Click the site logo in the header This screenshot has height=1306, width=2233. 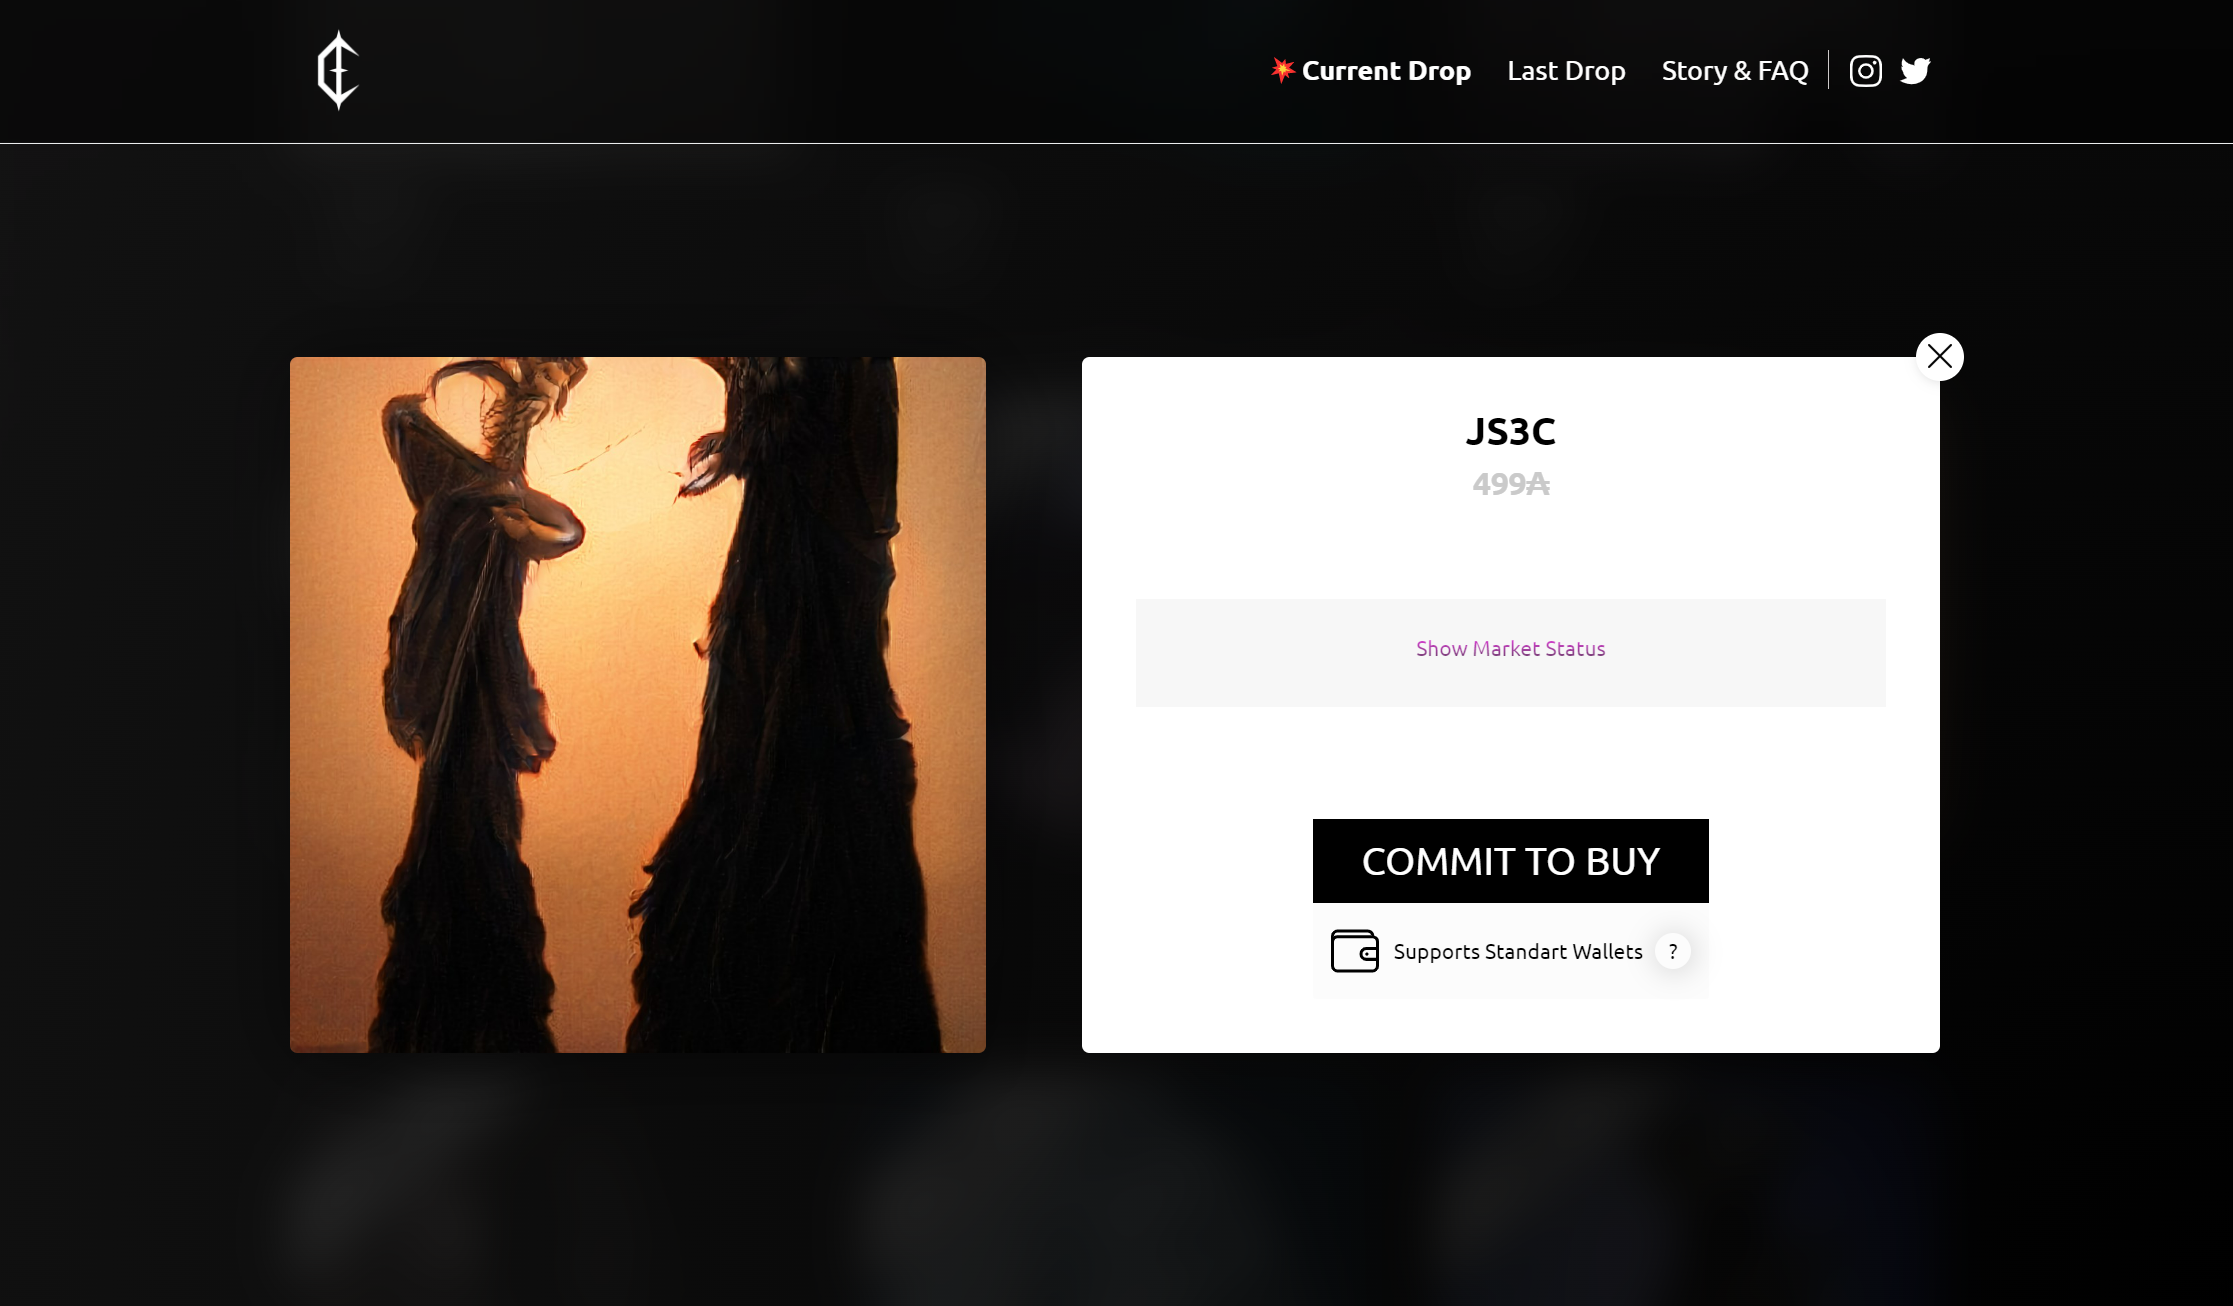[x=338, y=70]
